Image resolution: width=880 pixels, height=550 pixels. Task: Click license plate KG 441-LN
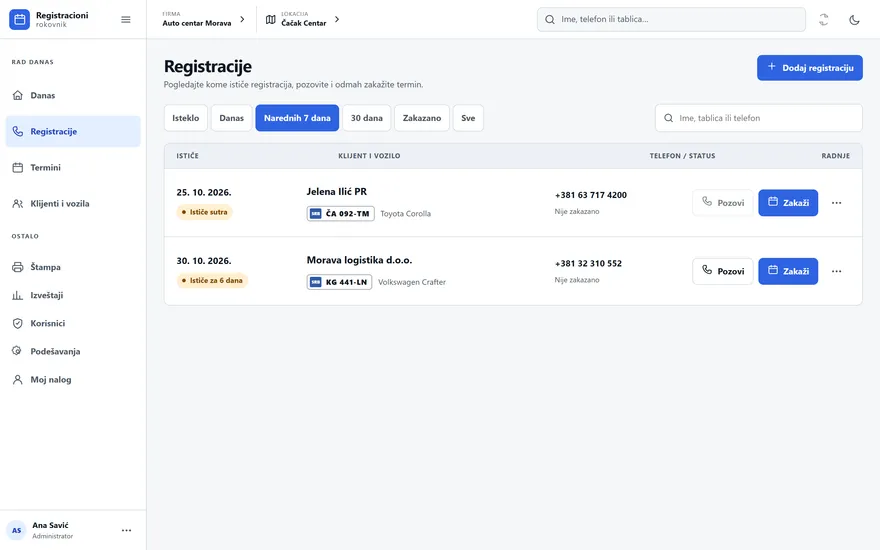click(x=340, y=282)
